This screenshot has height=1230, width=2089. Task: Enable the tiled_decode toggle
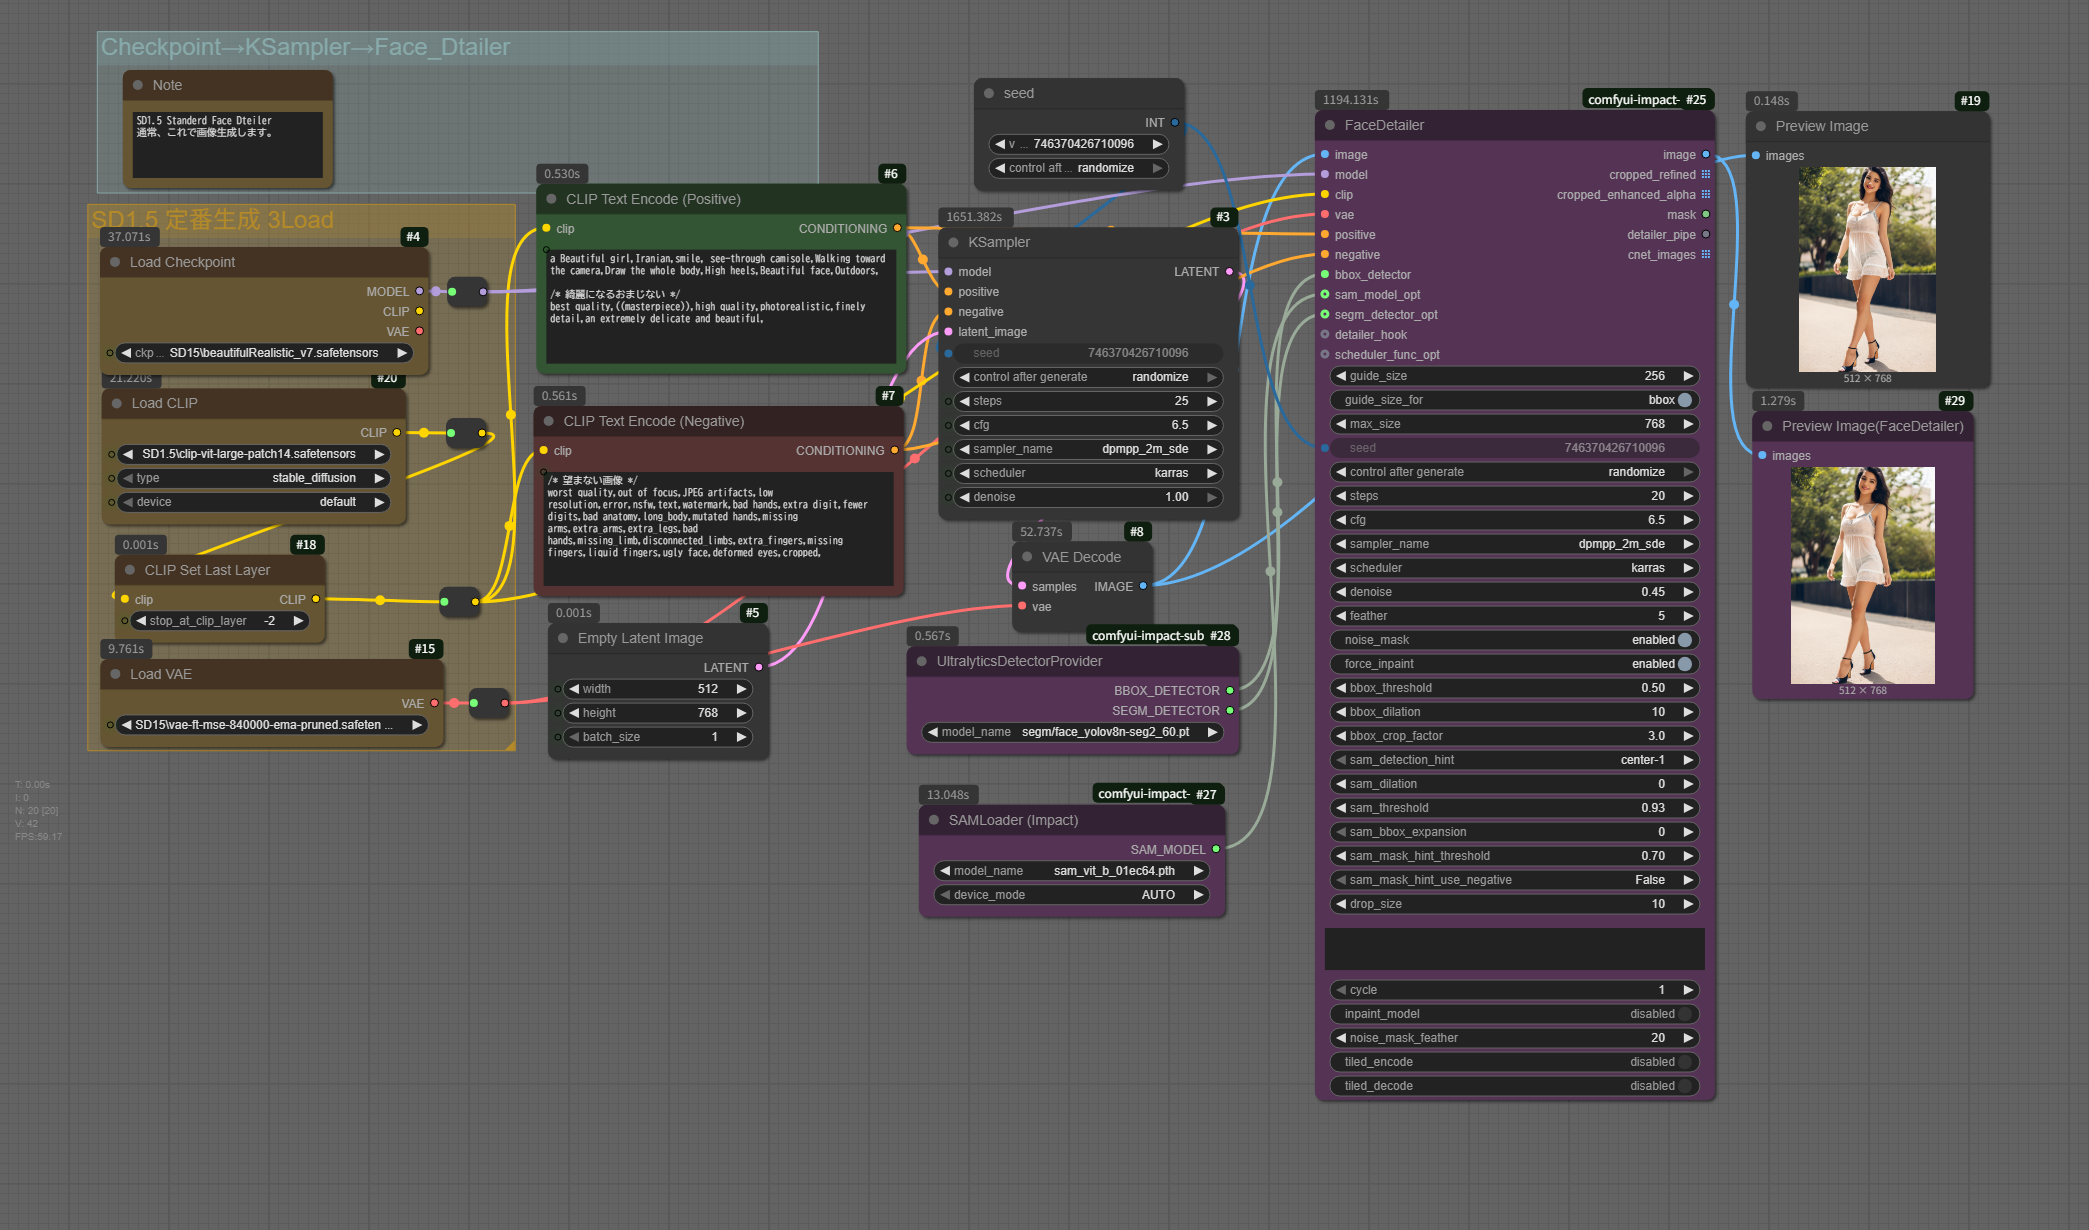[x=1685, y=1086]
